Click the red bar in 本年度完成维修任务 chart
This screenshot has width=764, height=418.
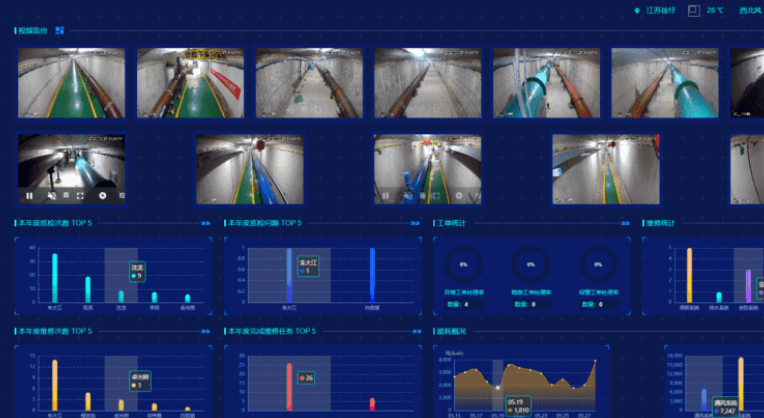coord(289,386)
